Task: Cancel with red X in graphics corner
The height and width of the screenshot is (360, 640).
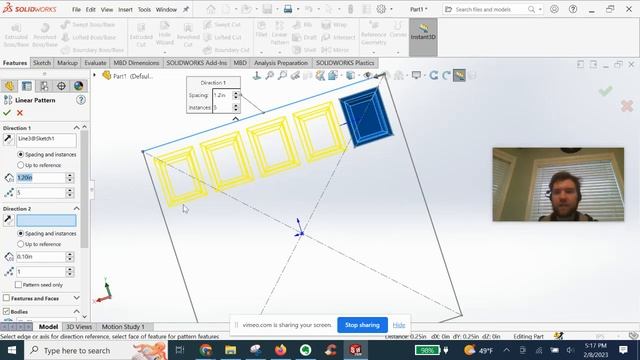Action: point(627,106)
